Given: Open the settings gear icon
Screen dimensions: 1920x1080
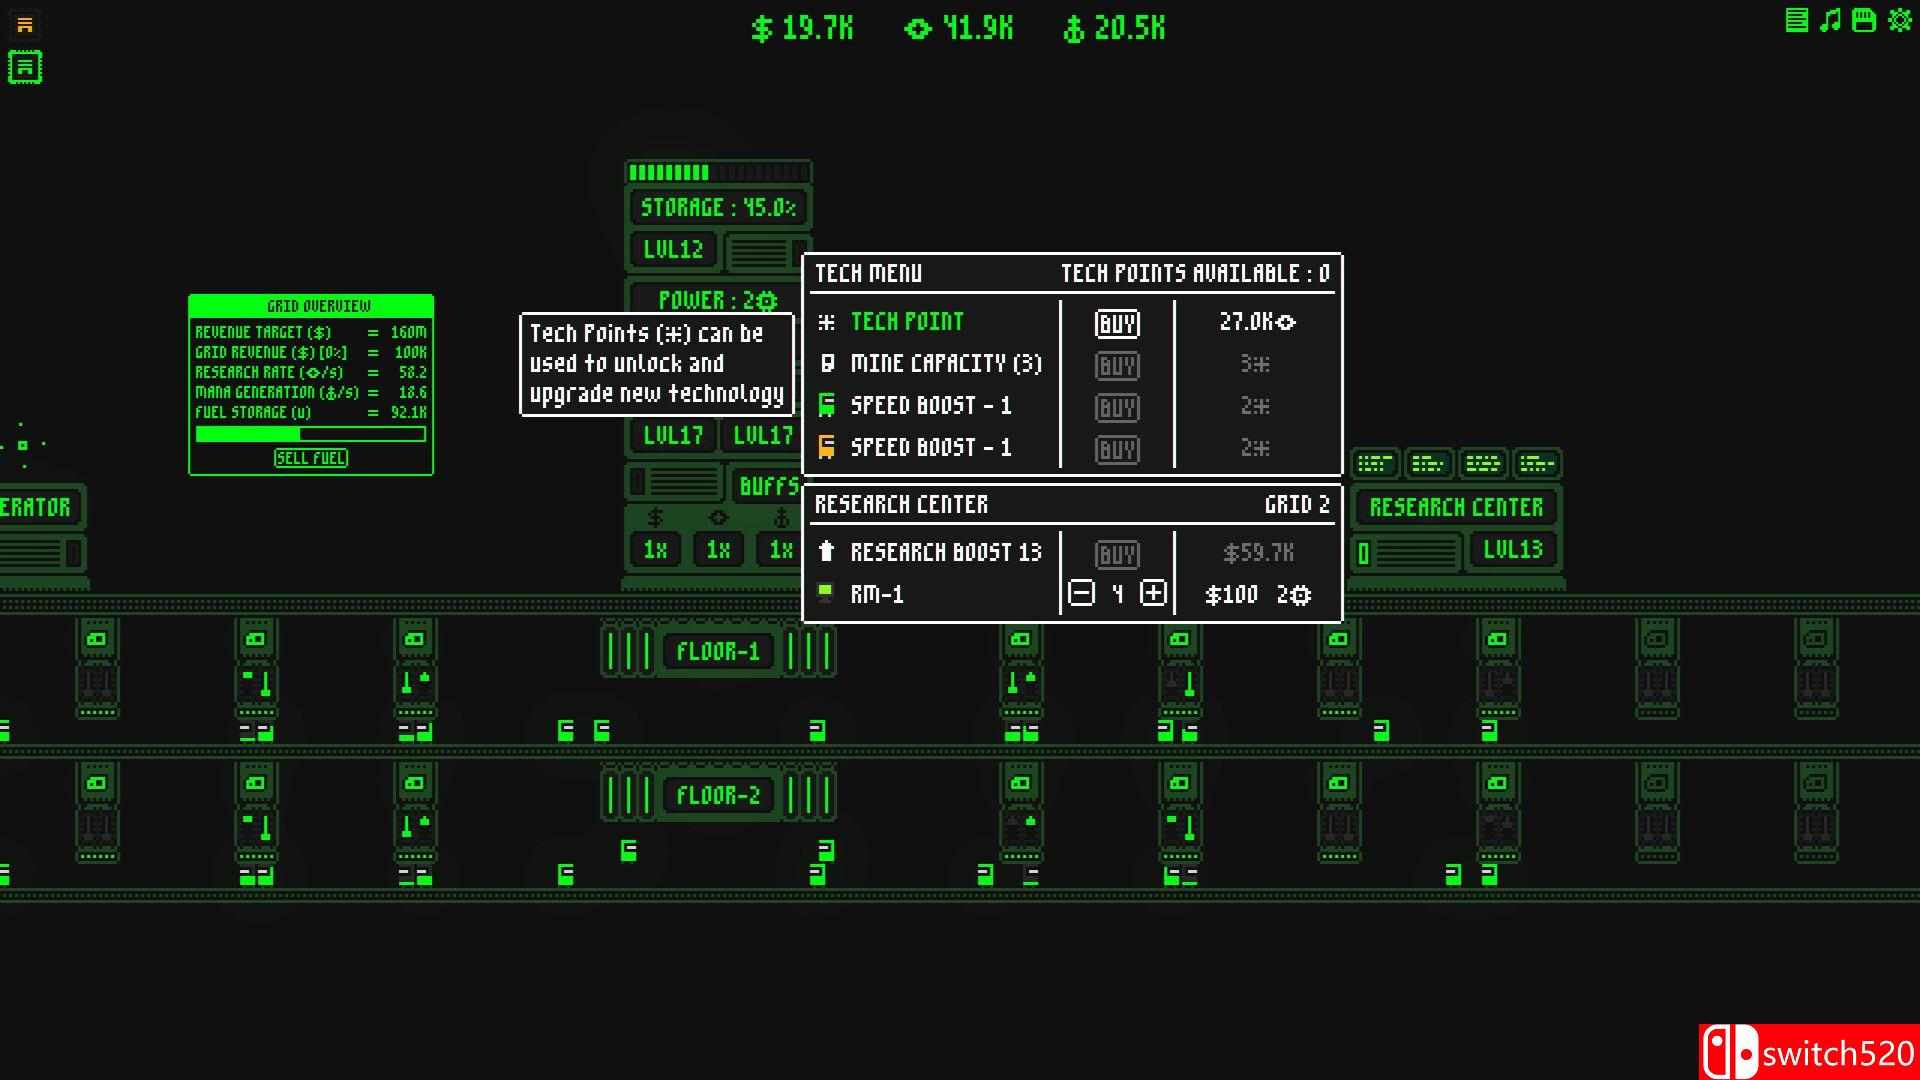Looking at the screenshot, I should pos(1900,20).
